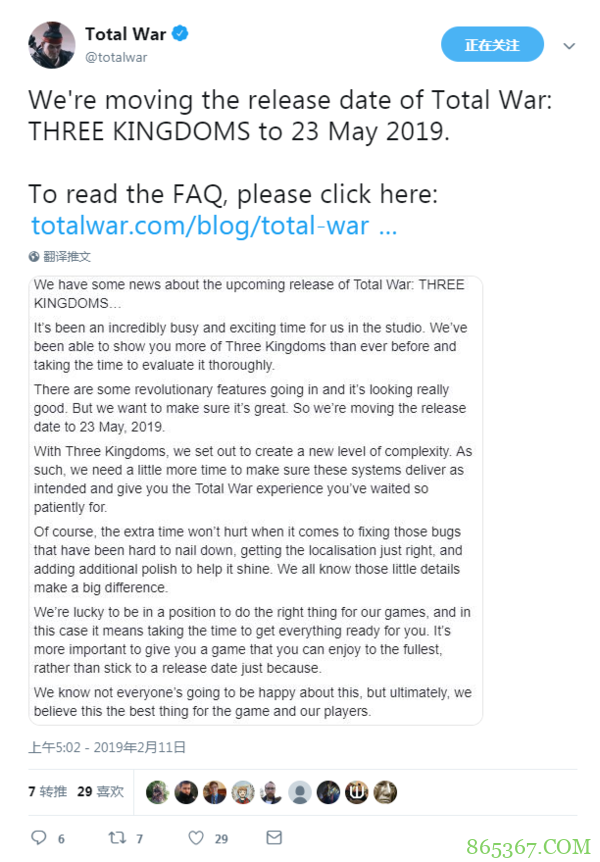Click the envelope direct message icon
Image resolution: width=600 pixels, height=862 pixels.
(274, 837)
